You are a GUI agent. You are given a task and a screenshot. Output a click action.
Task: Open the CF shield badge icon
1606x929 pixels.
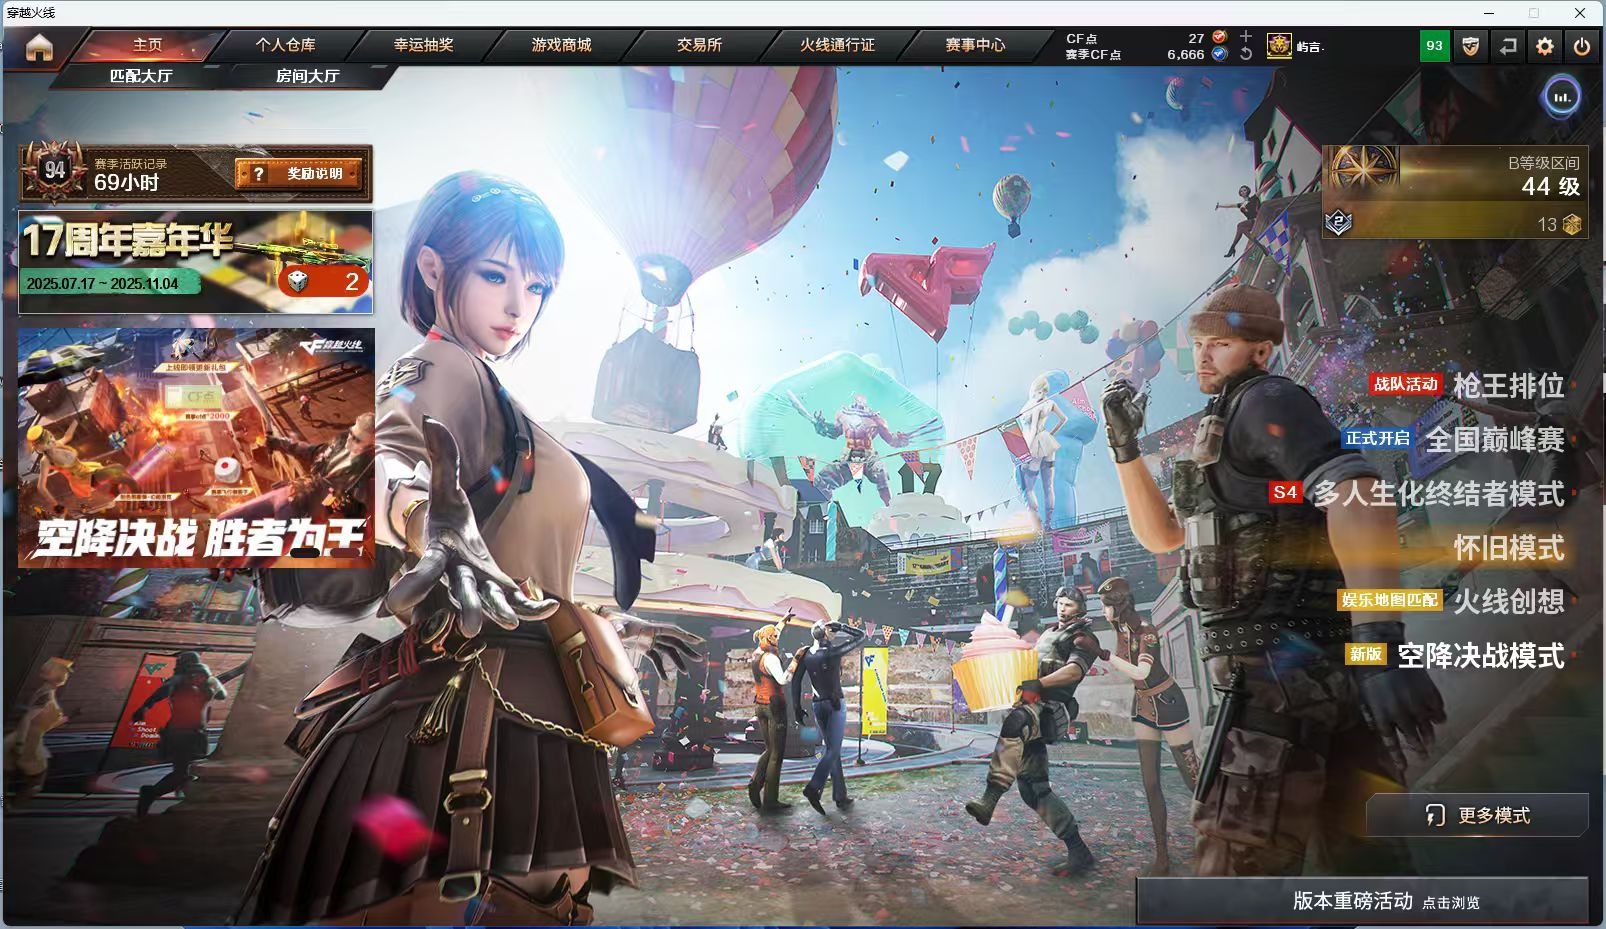click(1470, 46)
